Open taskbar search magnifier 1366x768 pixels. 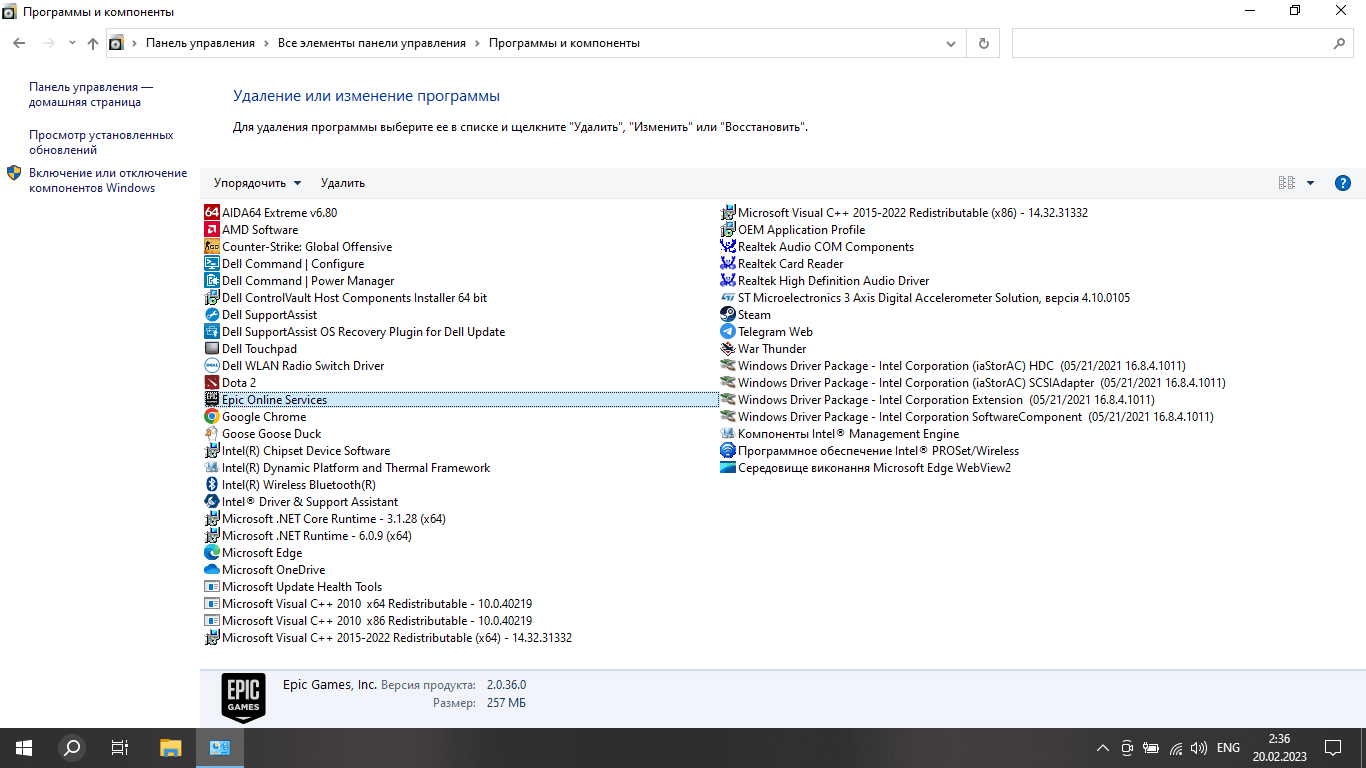tap(72, 748)
